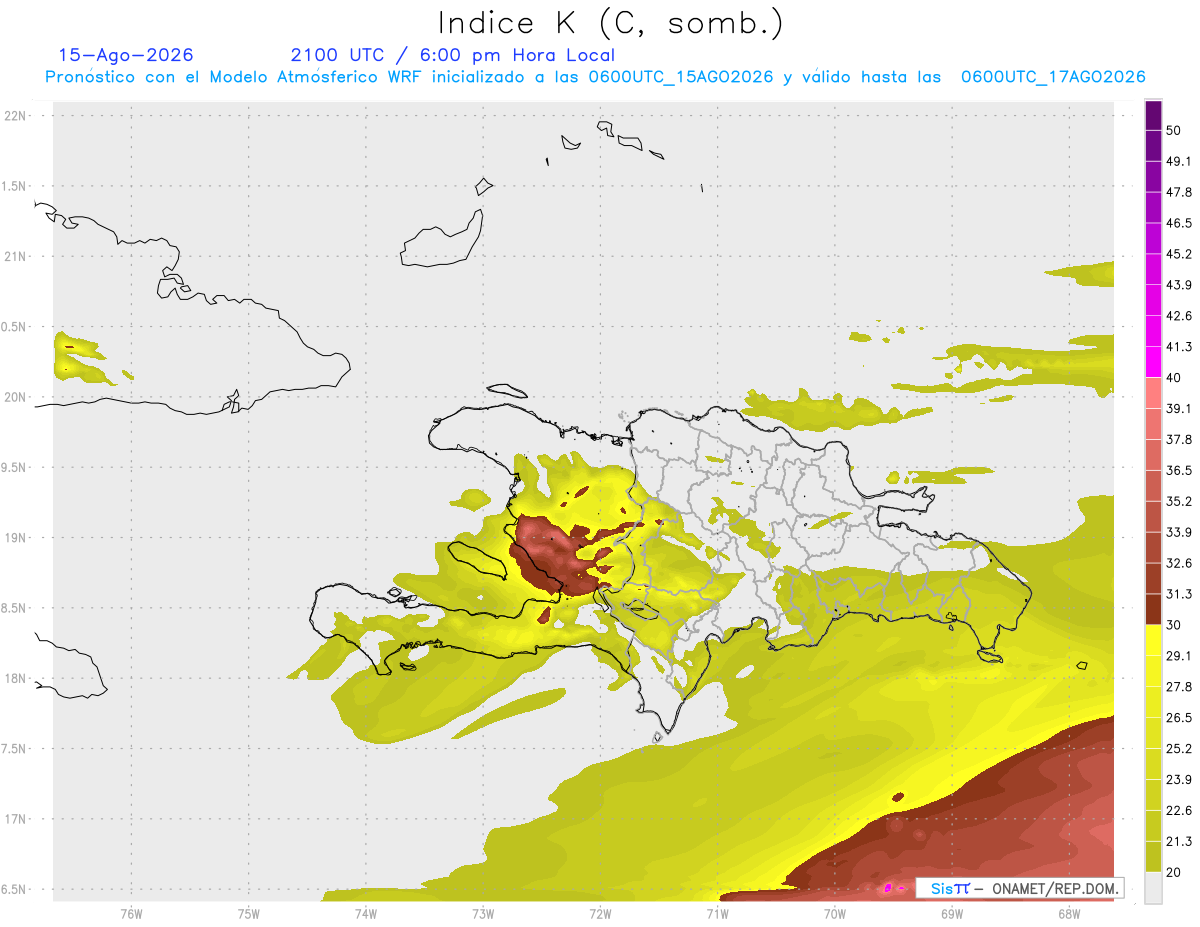Click the '27.8' color scale value
Image resolution: width=1200 pixels, height=927 pixels.
(1179, 687)
